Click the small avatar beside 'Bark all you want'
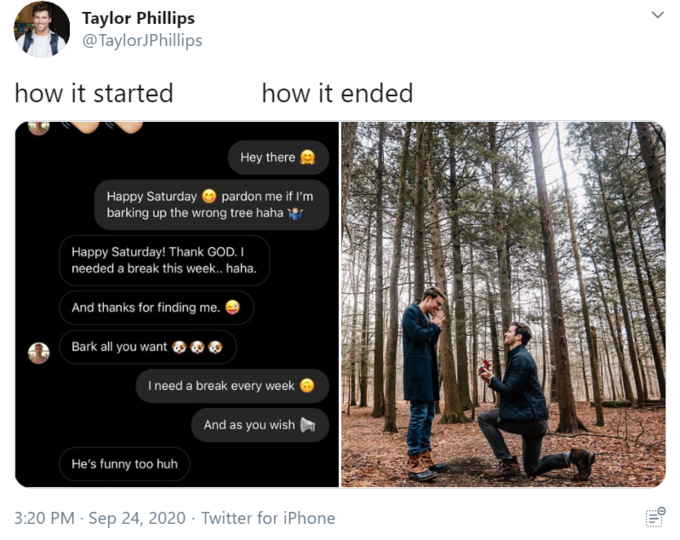This screenshot has height=540, width=680. [39, 352]
